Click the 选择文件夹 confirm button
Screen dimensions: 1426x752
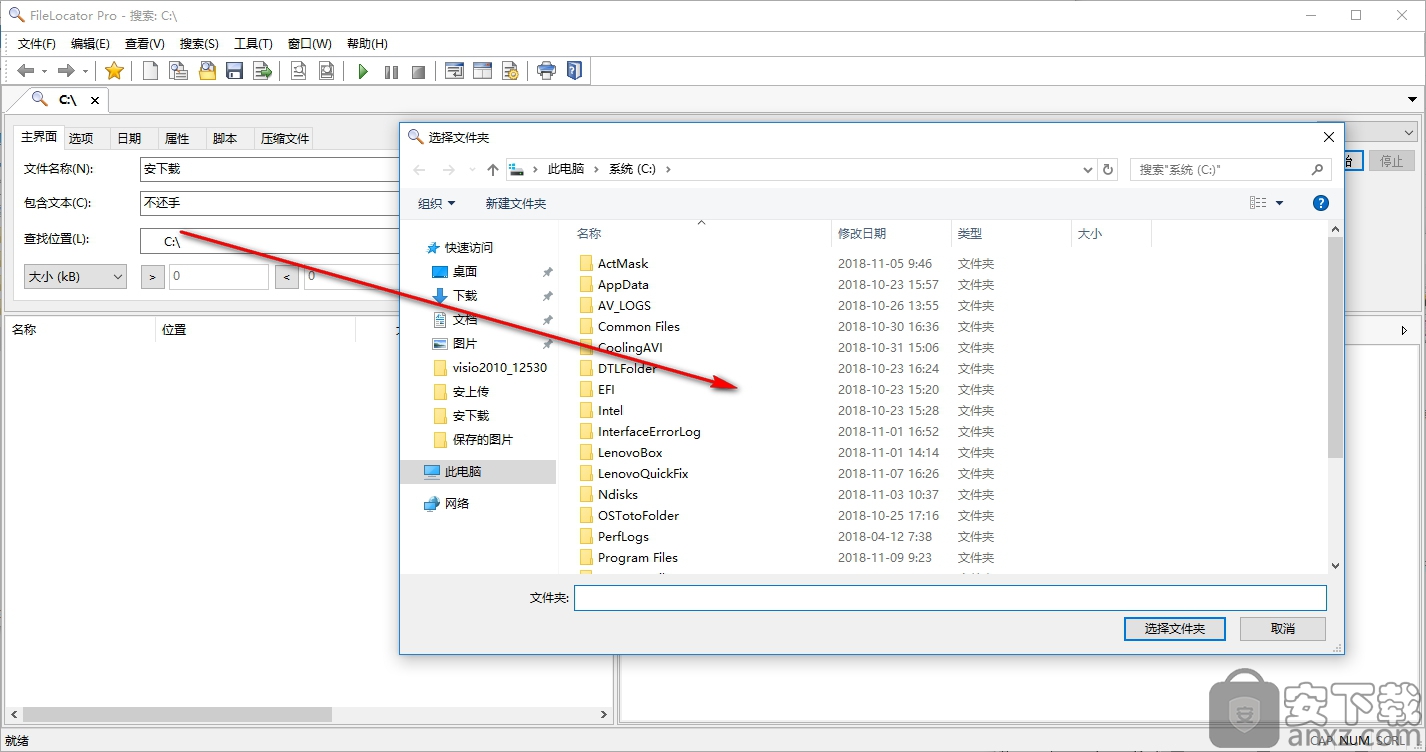pyautogui.click(x=1174, y=628)
